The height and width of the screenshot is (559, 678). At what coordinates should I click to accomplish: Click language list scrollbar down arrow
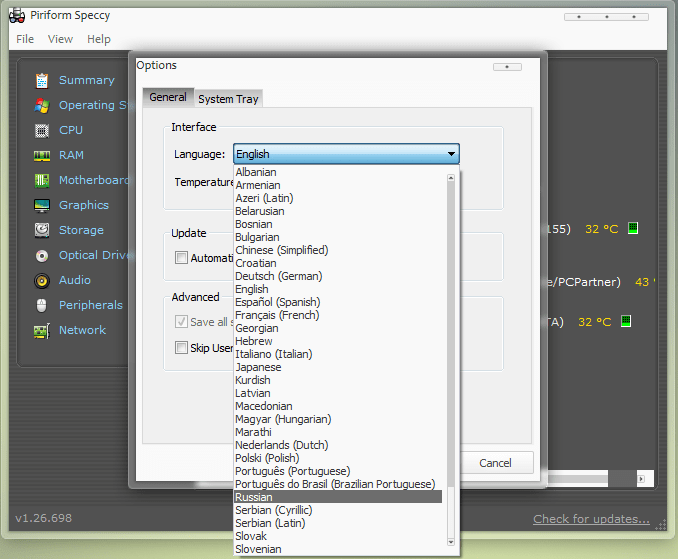[x=451, y=542]
